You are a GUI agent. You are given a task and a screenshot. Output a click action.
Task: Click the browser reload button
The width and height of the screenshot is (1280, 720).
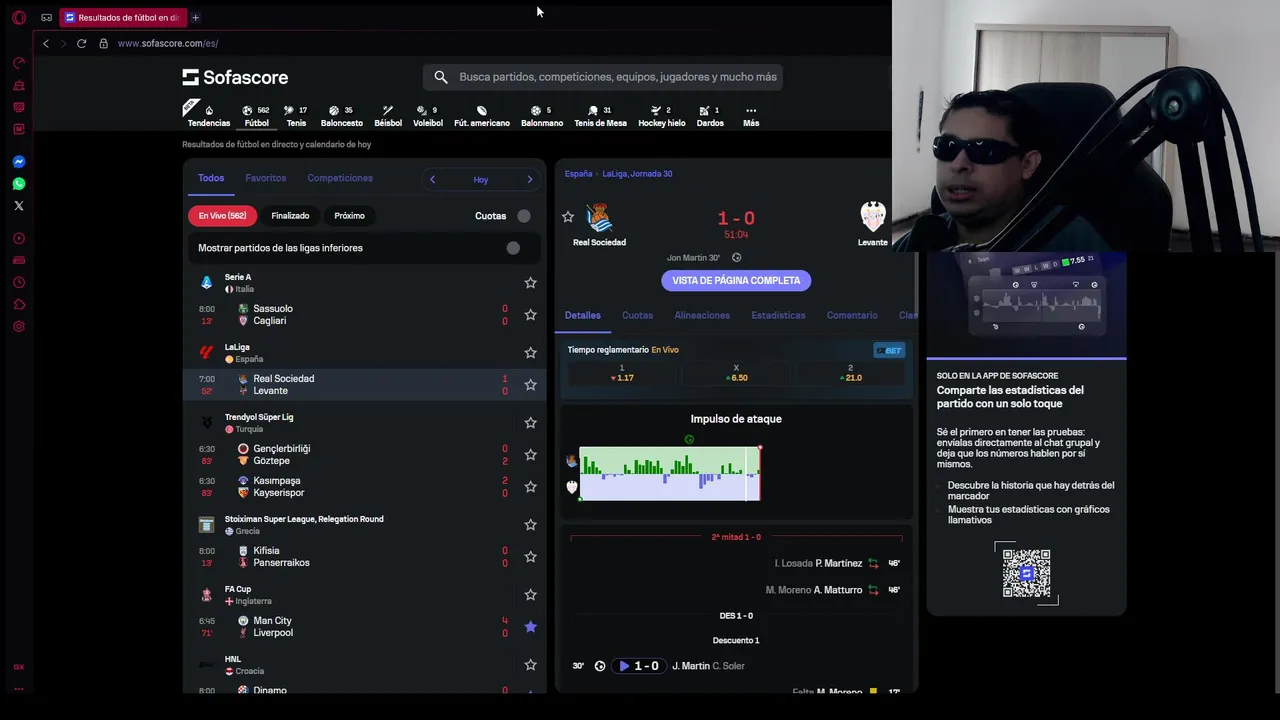point(81,43)
